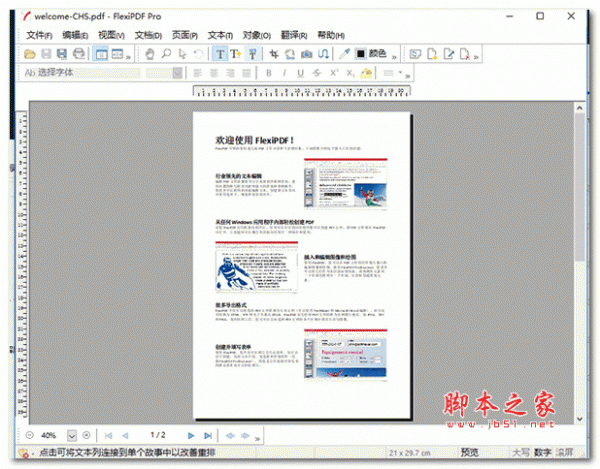600x469 pixels.
Task: Select the Zoom magnifier tool
Action: click(166, 54)
